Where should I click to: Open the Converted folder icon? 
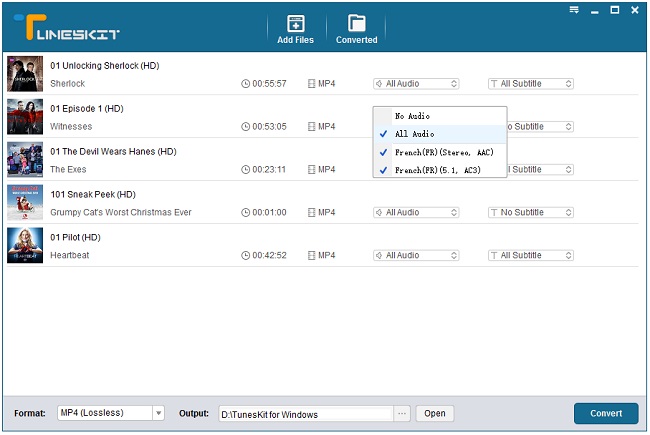(356, 23)
